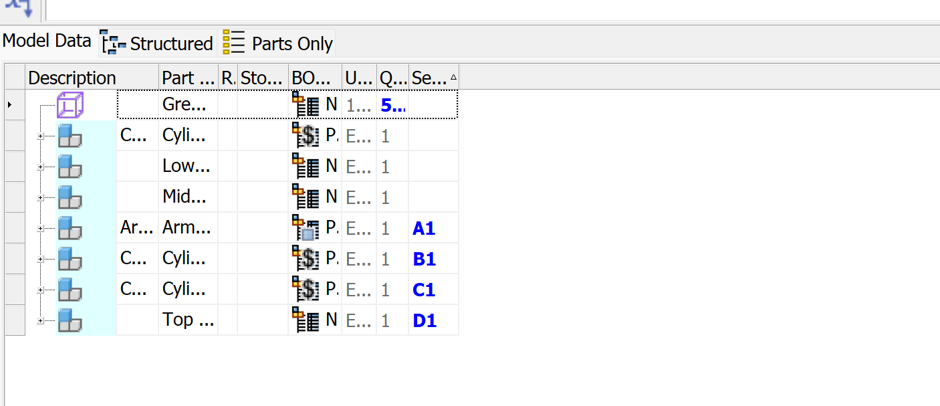Click the bold blue quantity cell in top row

393,105
